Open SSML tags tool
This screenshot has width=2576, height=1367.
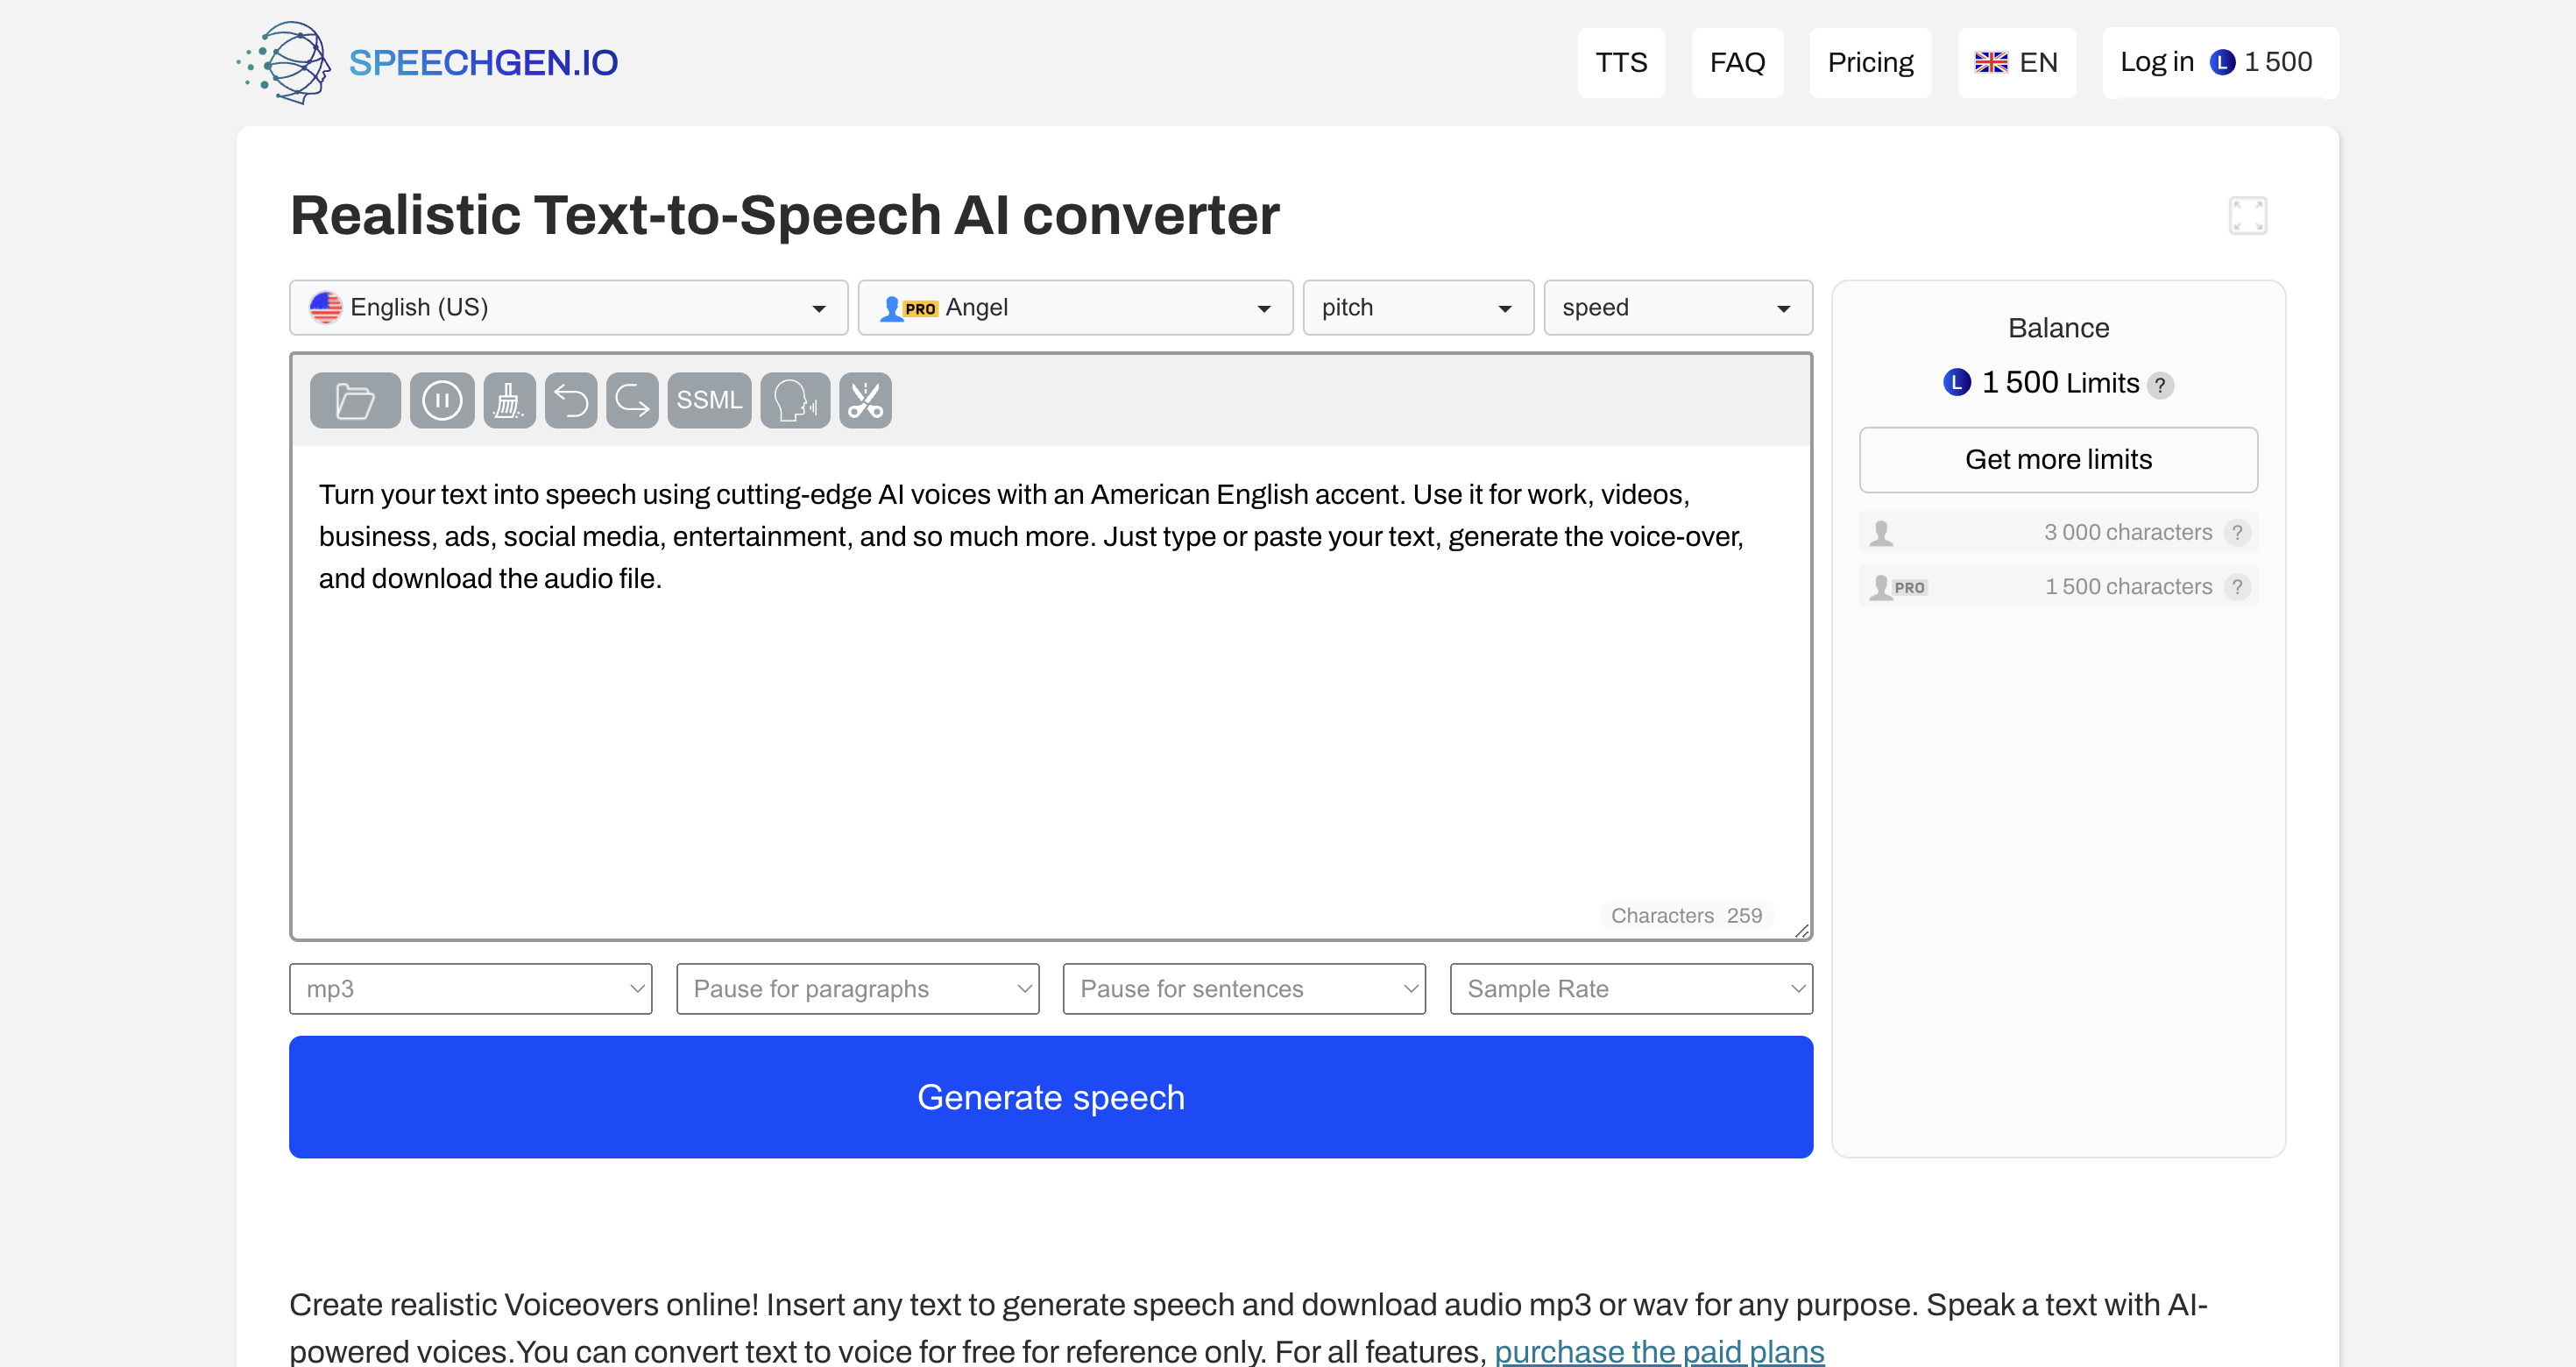pyautogui.click(x=709, y=401)
